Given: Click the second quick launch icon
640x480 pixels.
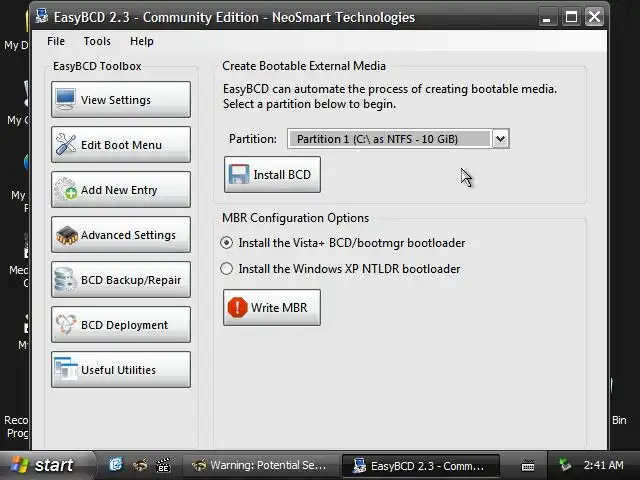Looking at the screenshot, I should tap(140, 464).
